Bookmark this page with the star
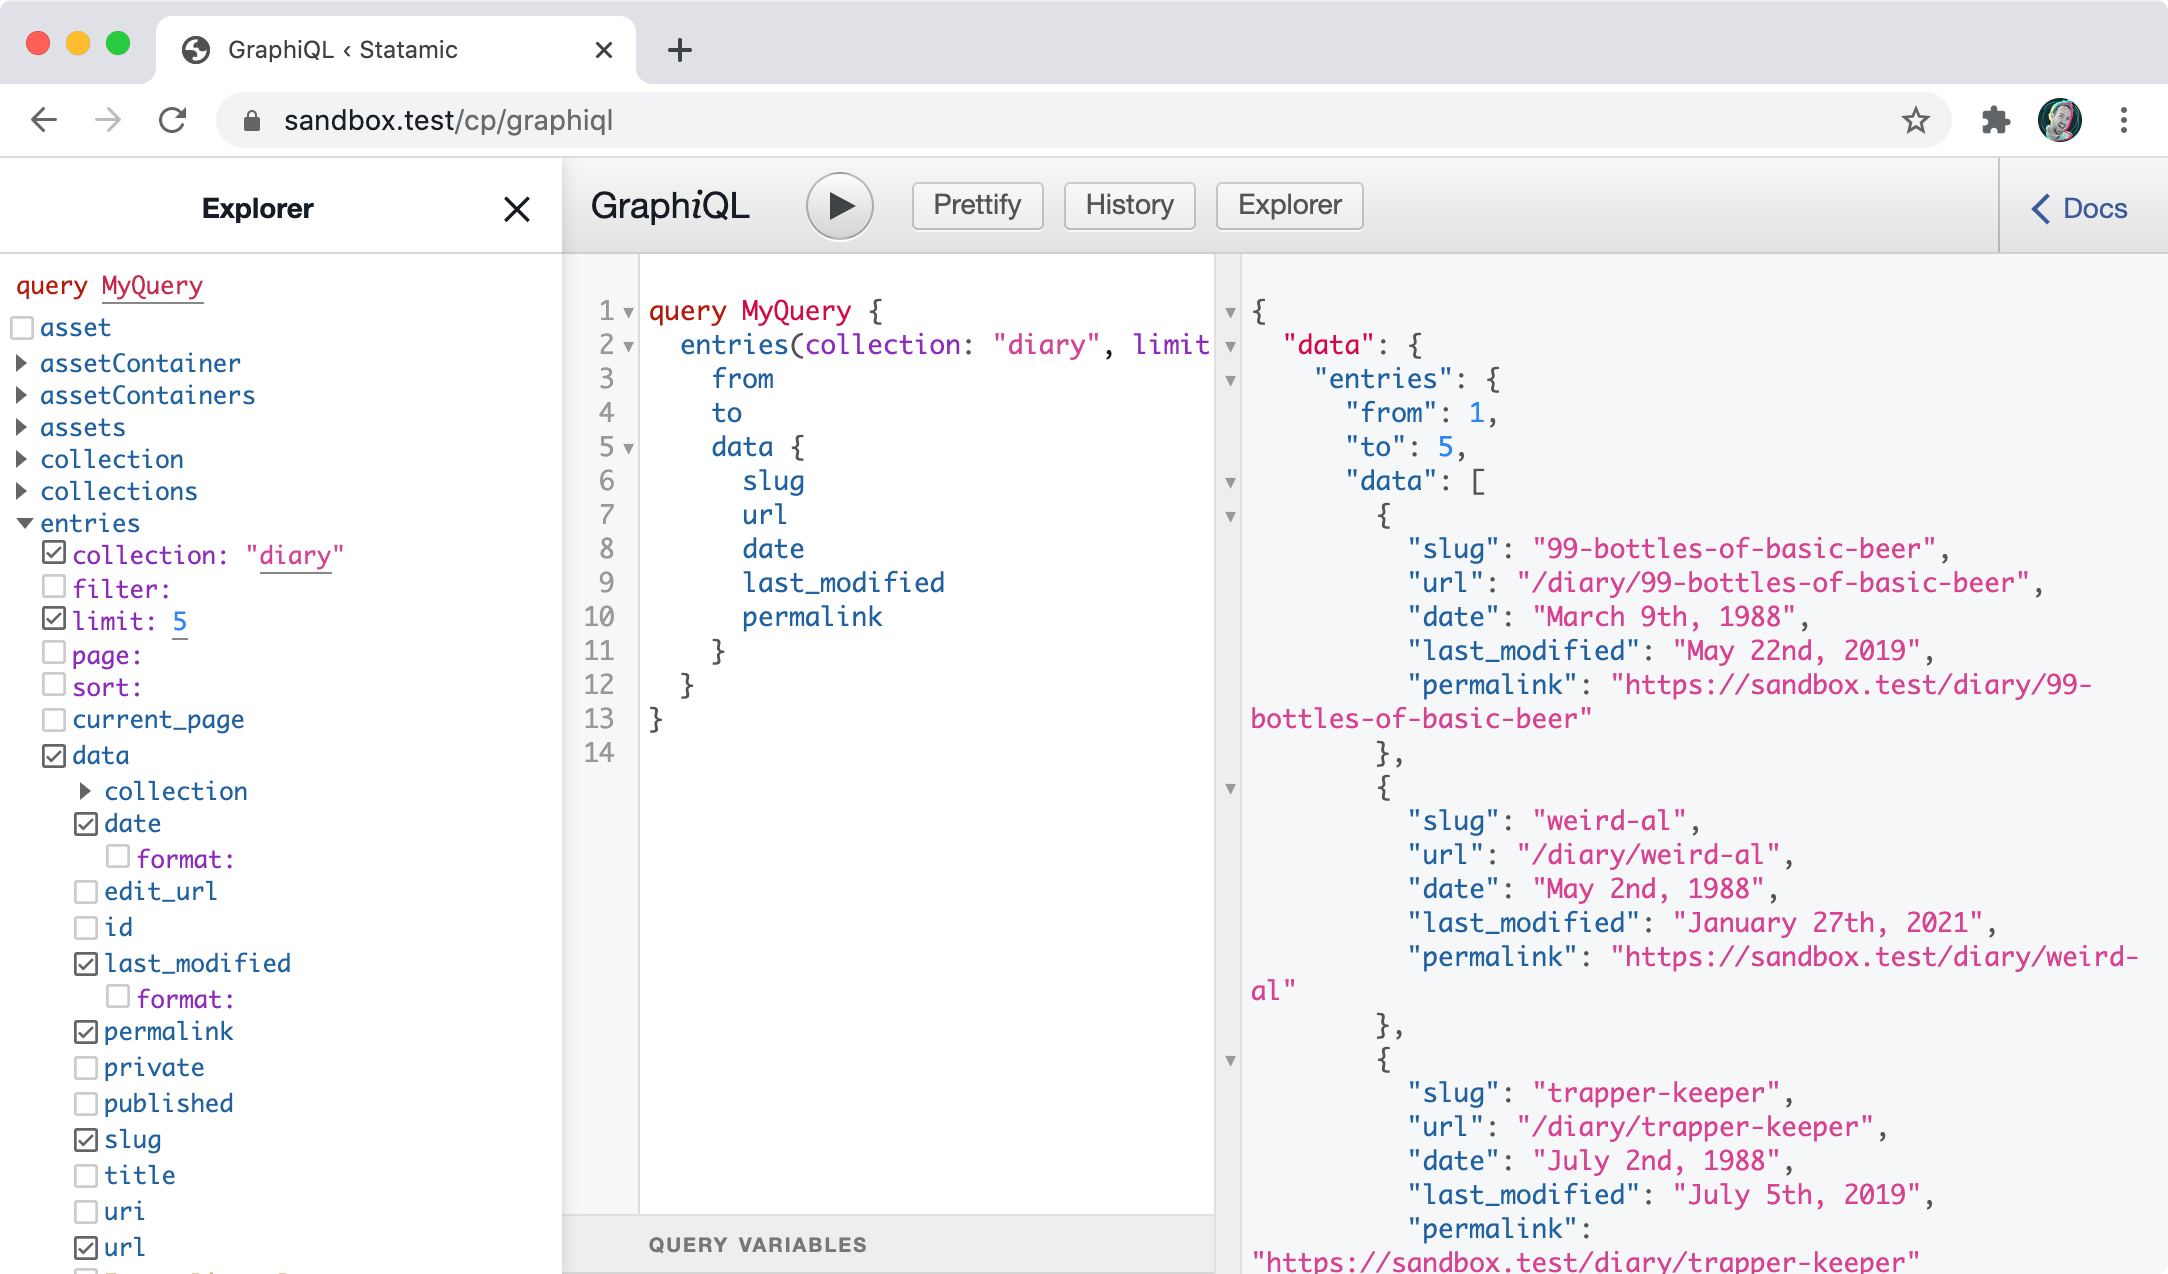 click(1915, 120)
